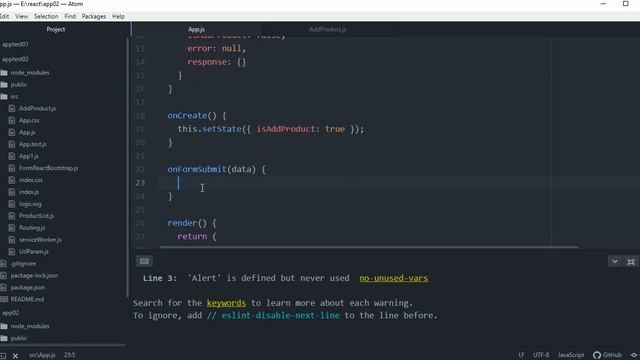Click file icon beside AddProduct.js
This screenshot has height=360, width=640.
tap(12, 109)
